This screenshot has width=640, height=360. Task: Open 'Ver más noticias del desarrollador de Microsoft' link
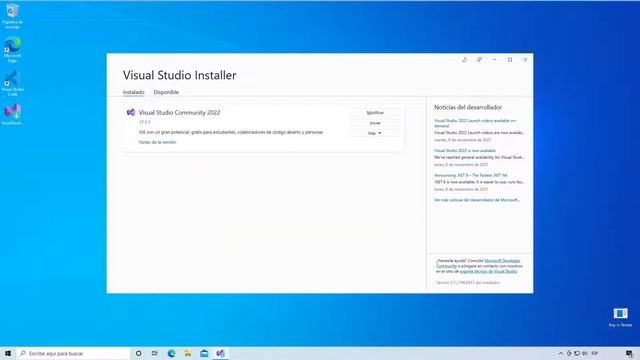477,200
